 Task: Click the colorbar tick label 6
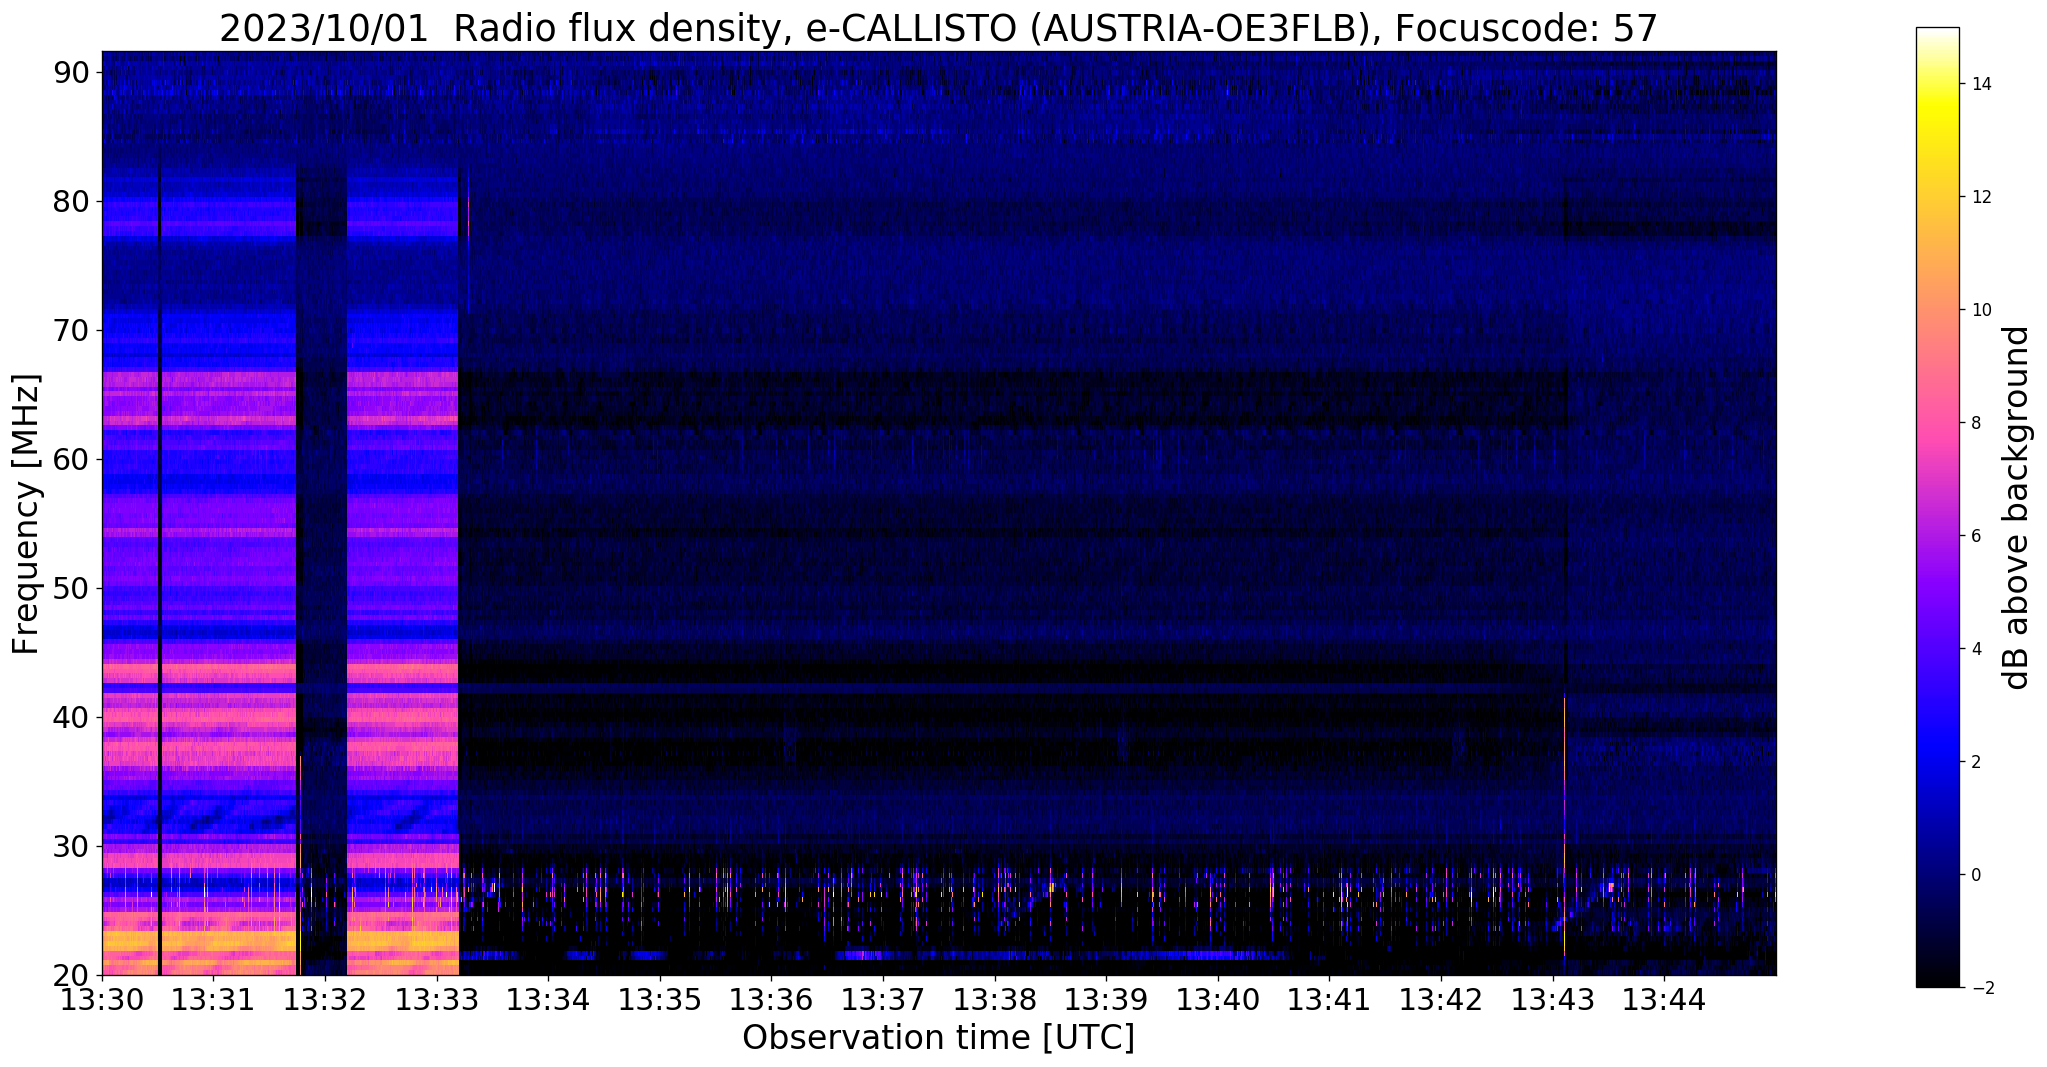tap(1976, 536)
